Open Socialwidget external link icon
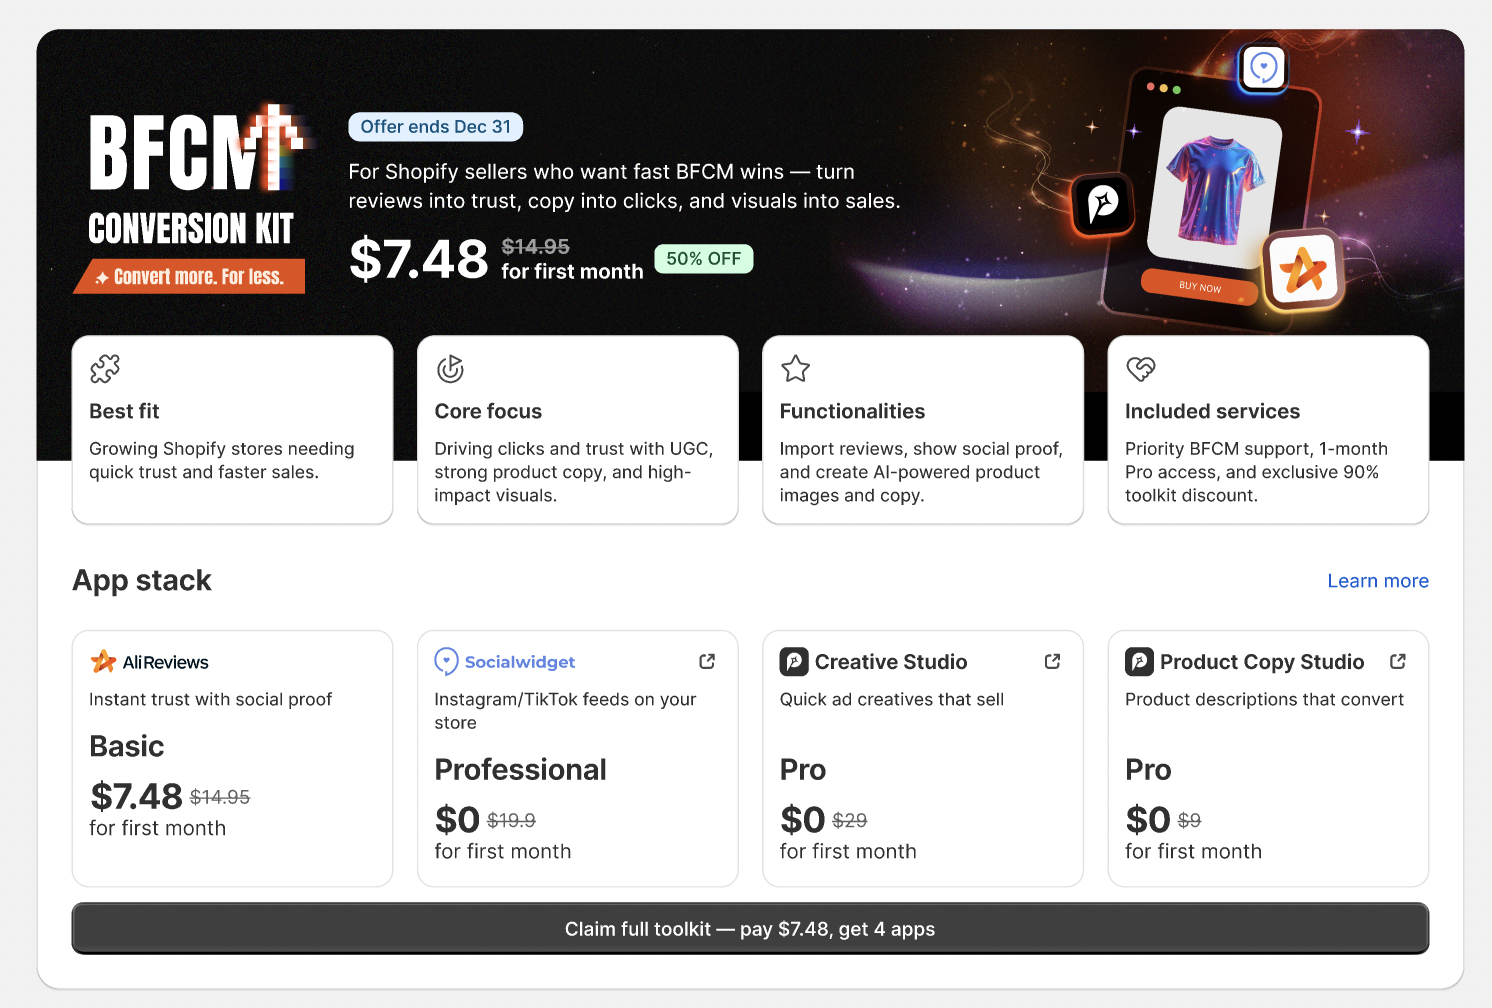The image size is (1492, 1008). point(707,661)
